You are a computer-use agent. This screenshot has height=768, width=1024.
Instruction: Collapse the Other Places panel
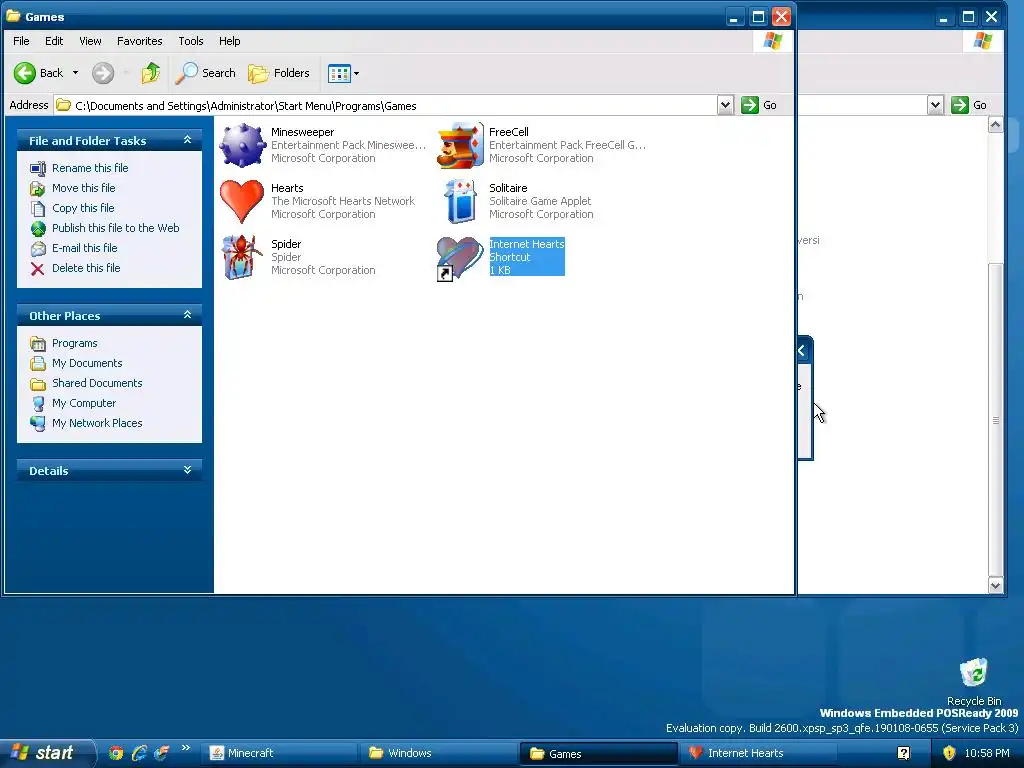pyautogui.click(x=187, y=315)
